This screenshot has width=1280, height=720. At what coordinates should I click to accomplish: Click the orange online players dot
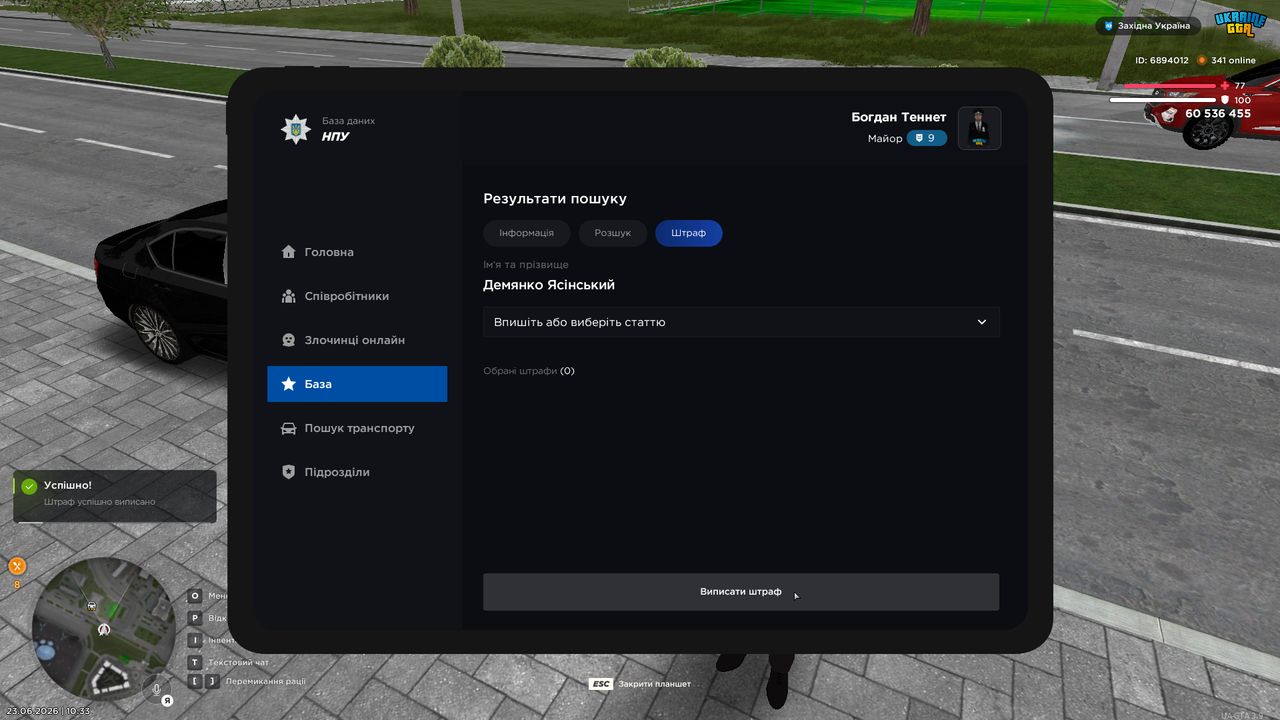(x=1202, y=60)
